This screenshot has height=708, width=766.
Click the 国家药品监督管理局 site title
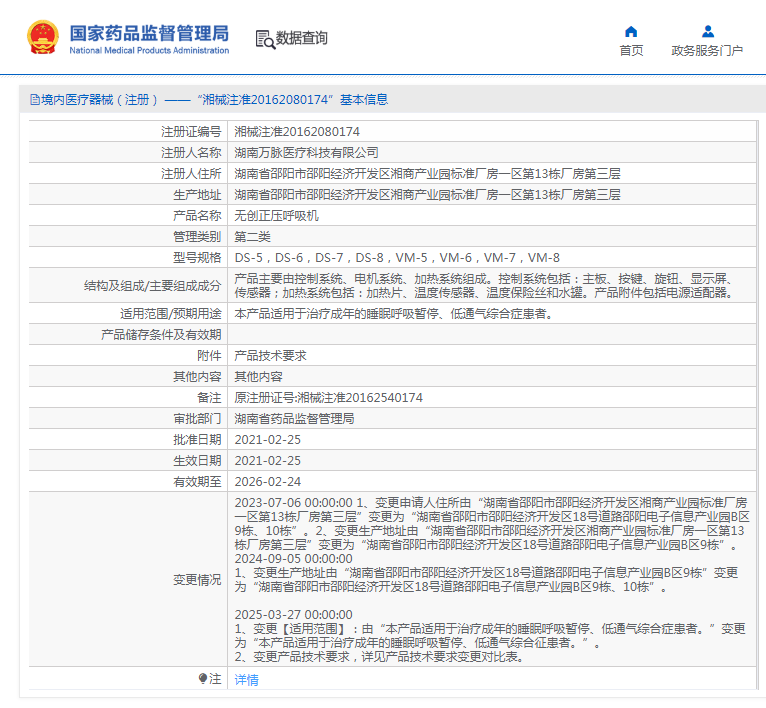pos(148,33)
